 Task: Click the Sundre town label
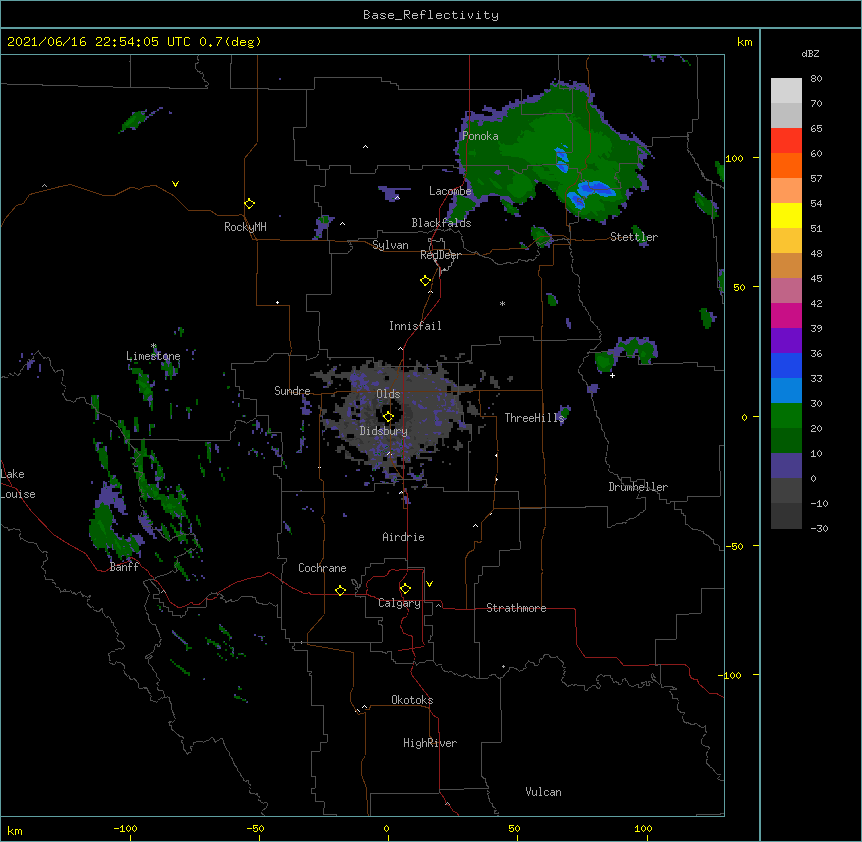click(x=292, y=391)
